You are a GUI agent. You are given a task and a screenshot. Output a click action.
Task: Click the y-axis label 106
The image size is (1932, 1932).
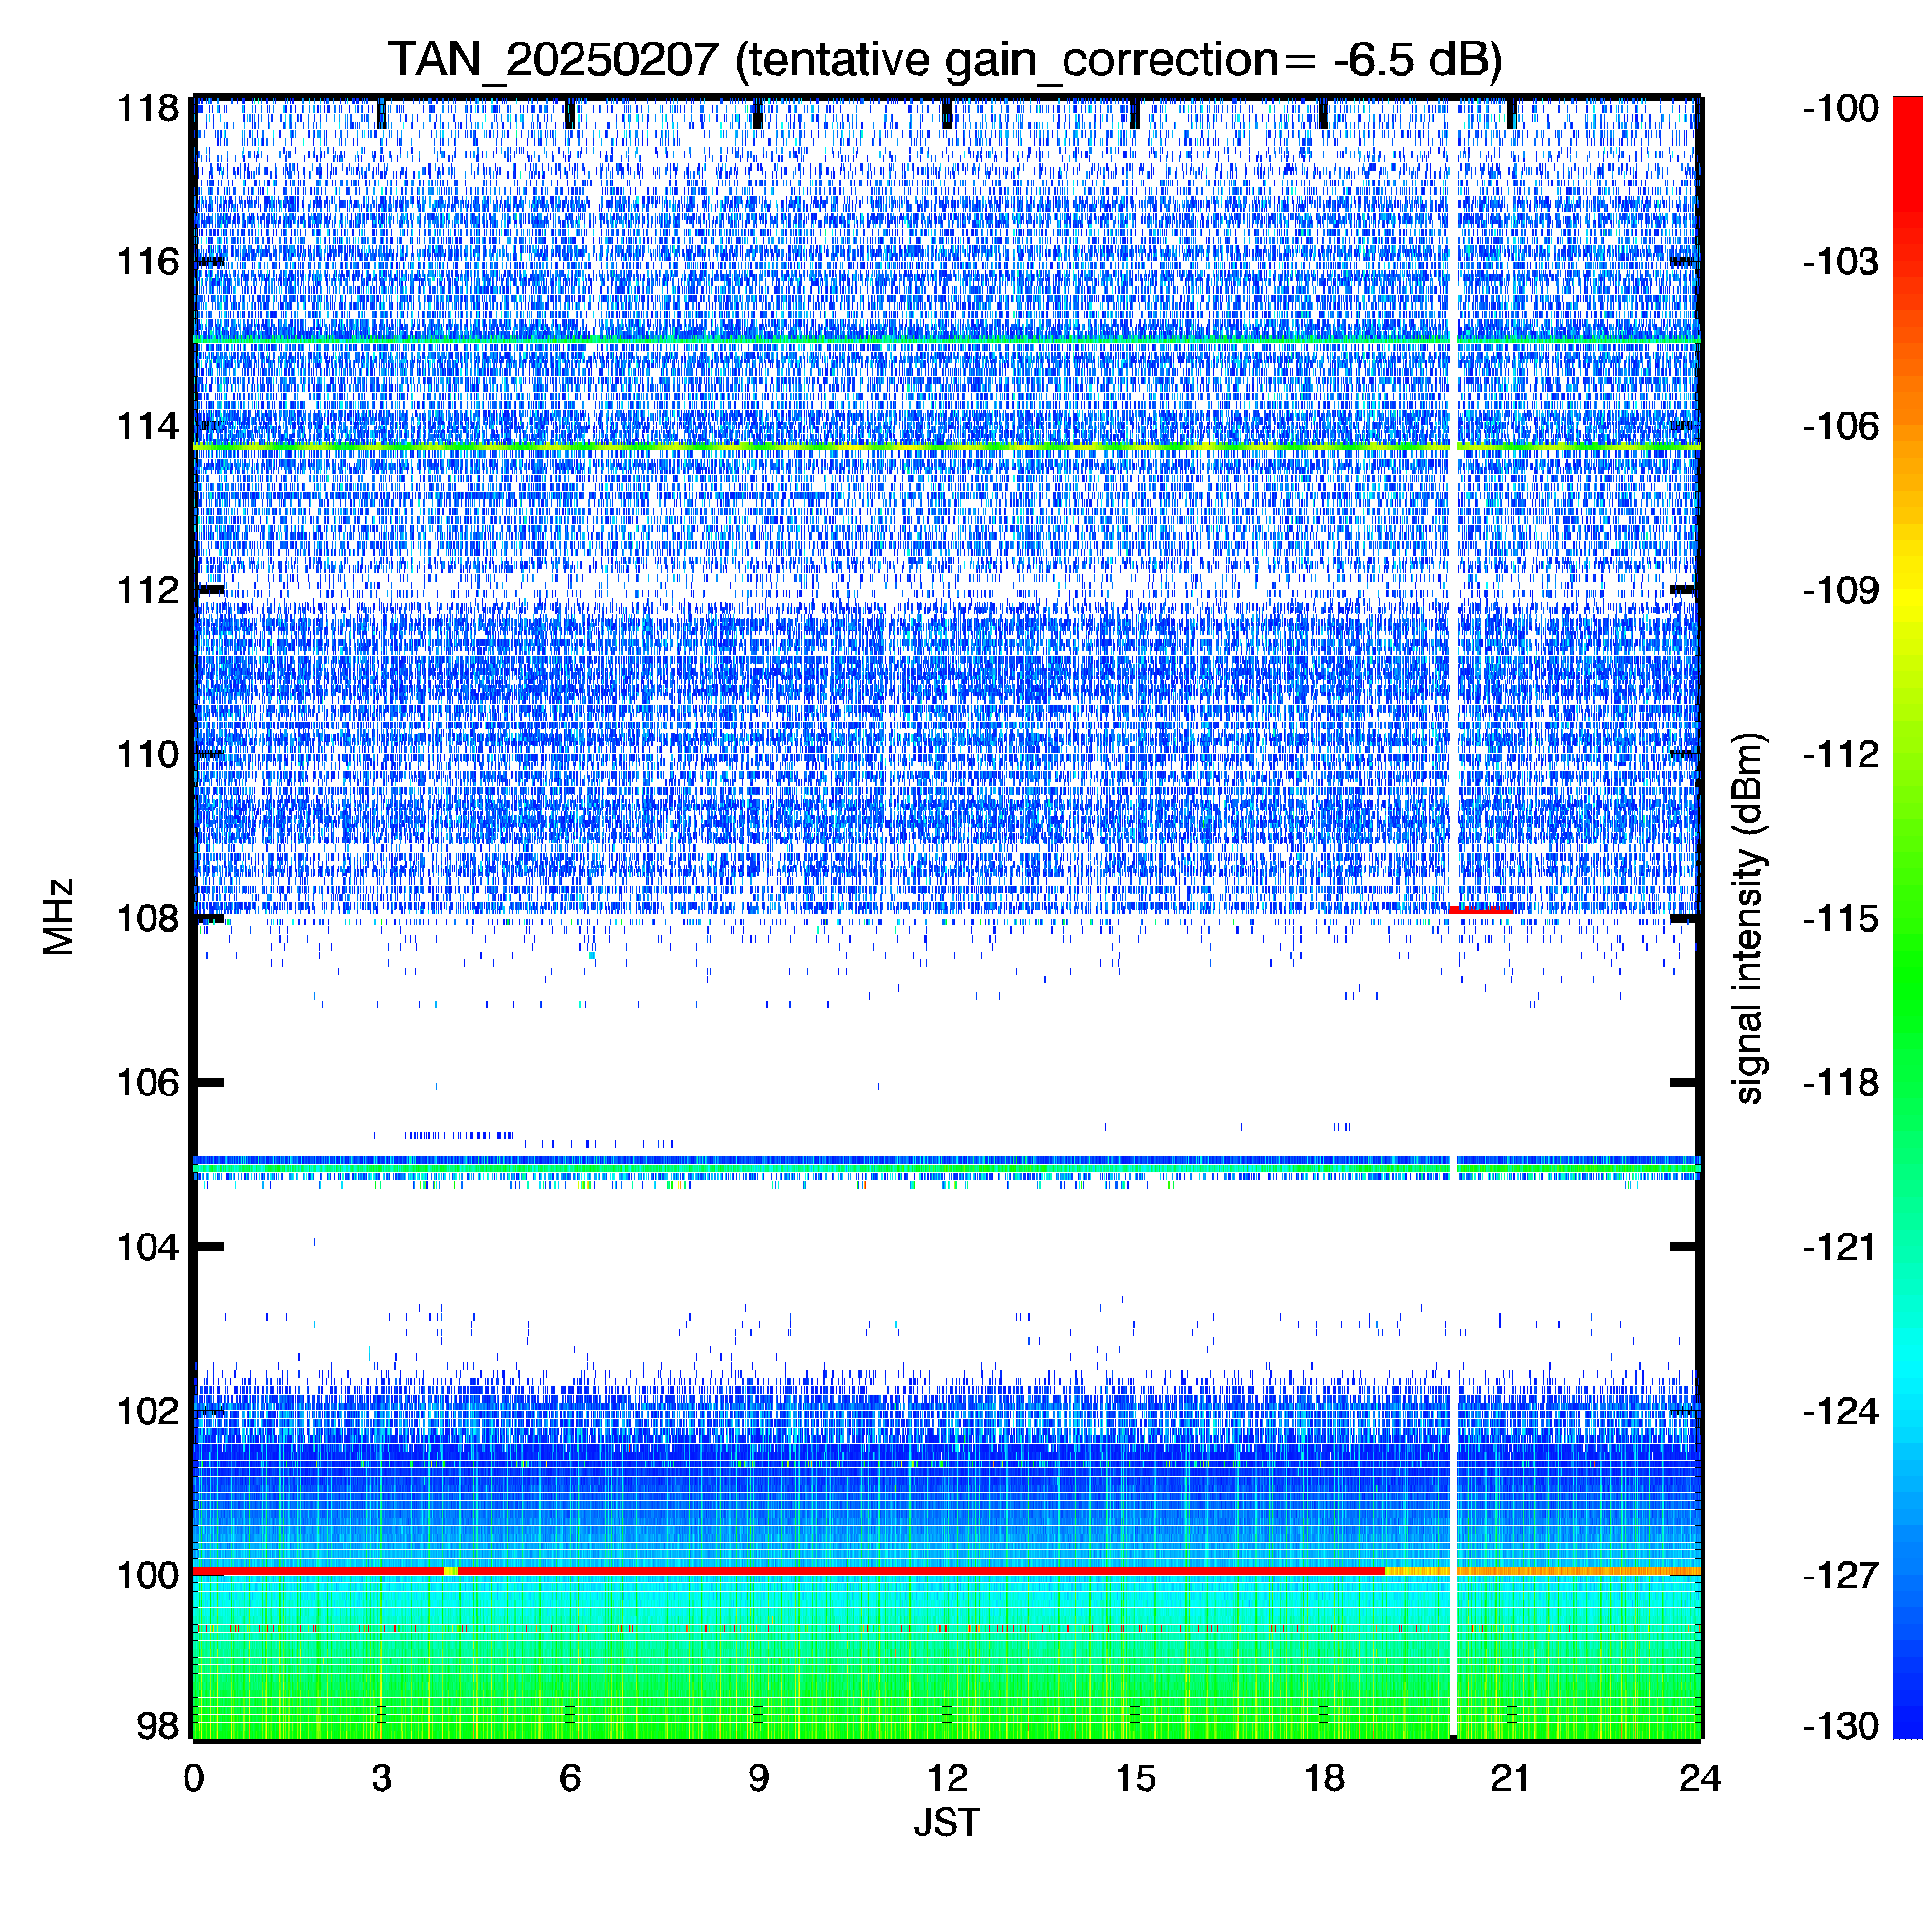click(x=148, y=1082)
